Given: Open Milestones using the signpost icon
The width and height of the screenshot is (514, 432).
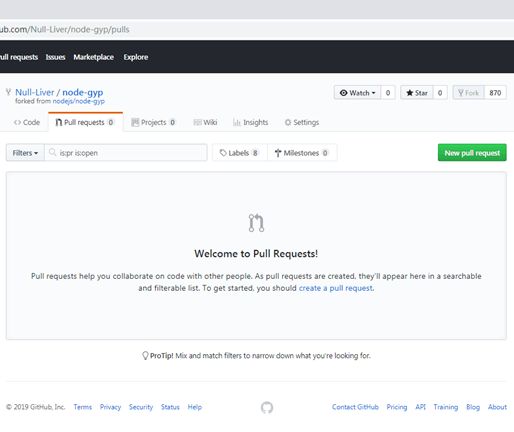Looking at the screenshot, I should (278, 153).
